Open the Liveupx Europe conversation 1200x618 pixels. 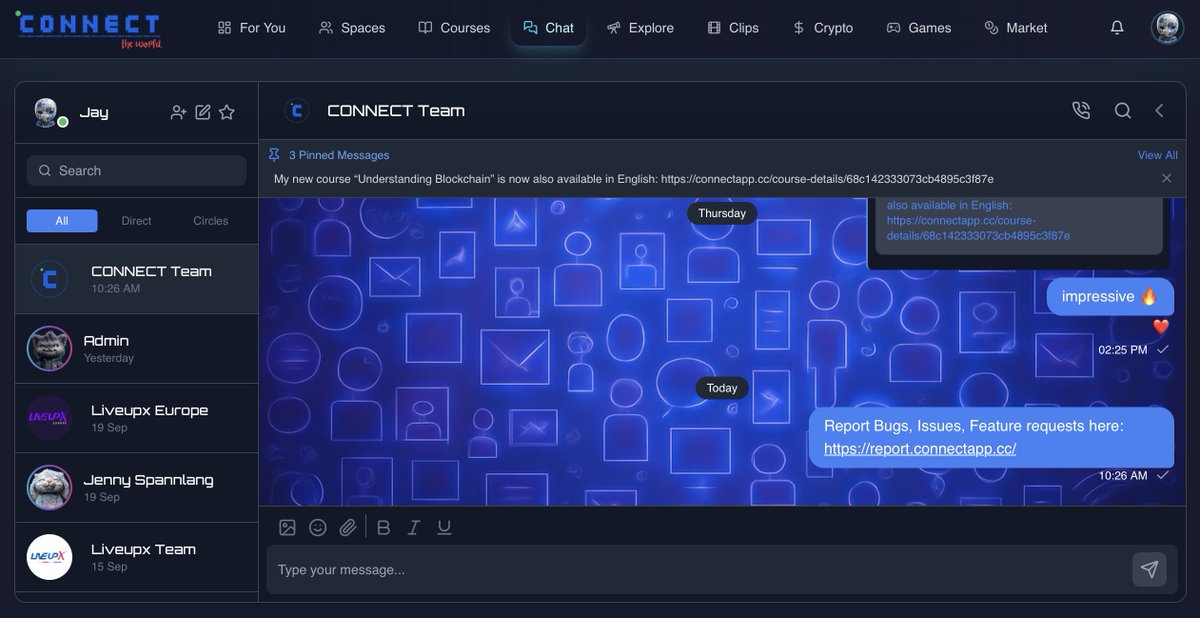(137, 418)
